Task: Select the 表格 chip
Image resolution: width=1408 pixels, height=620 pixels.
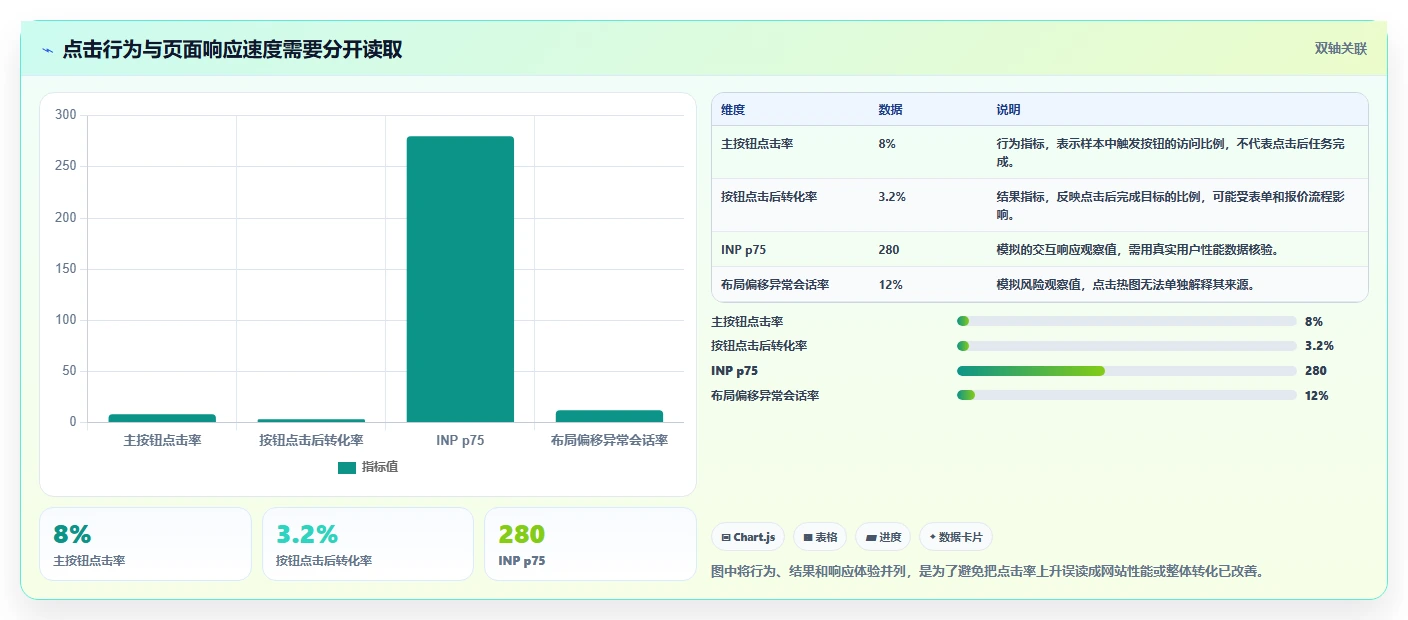Action: point(820,537)
